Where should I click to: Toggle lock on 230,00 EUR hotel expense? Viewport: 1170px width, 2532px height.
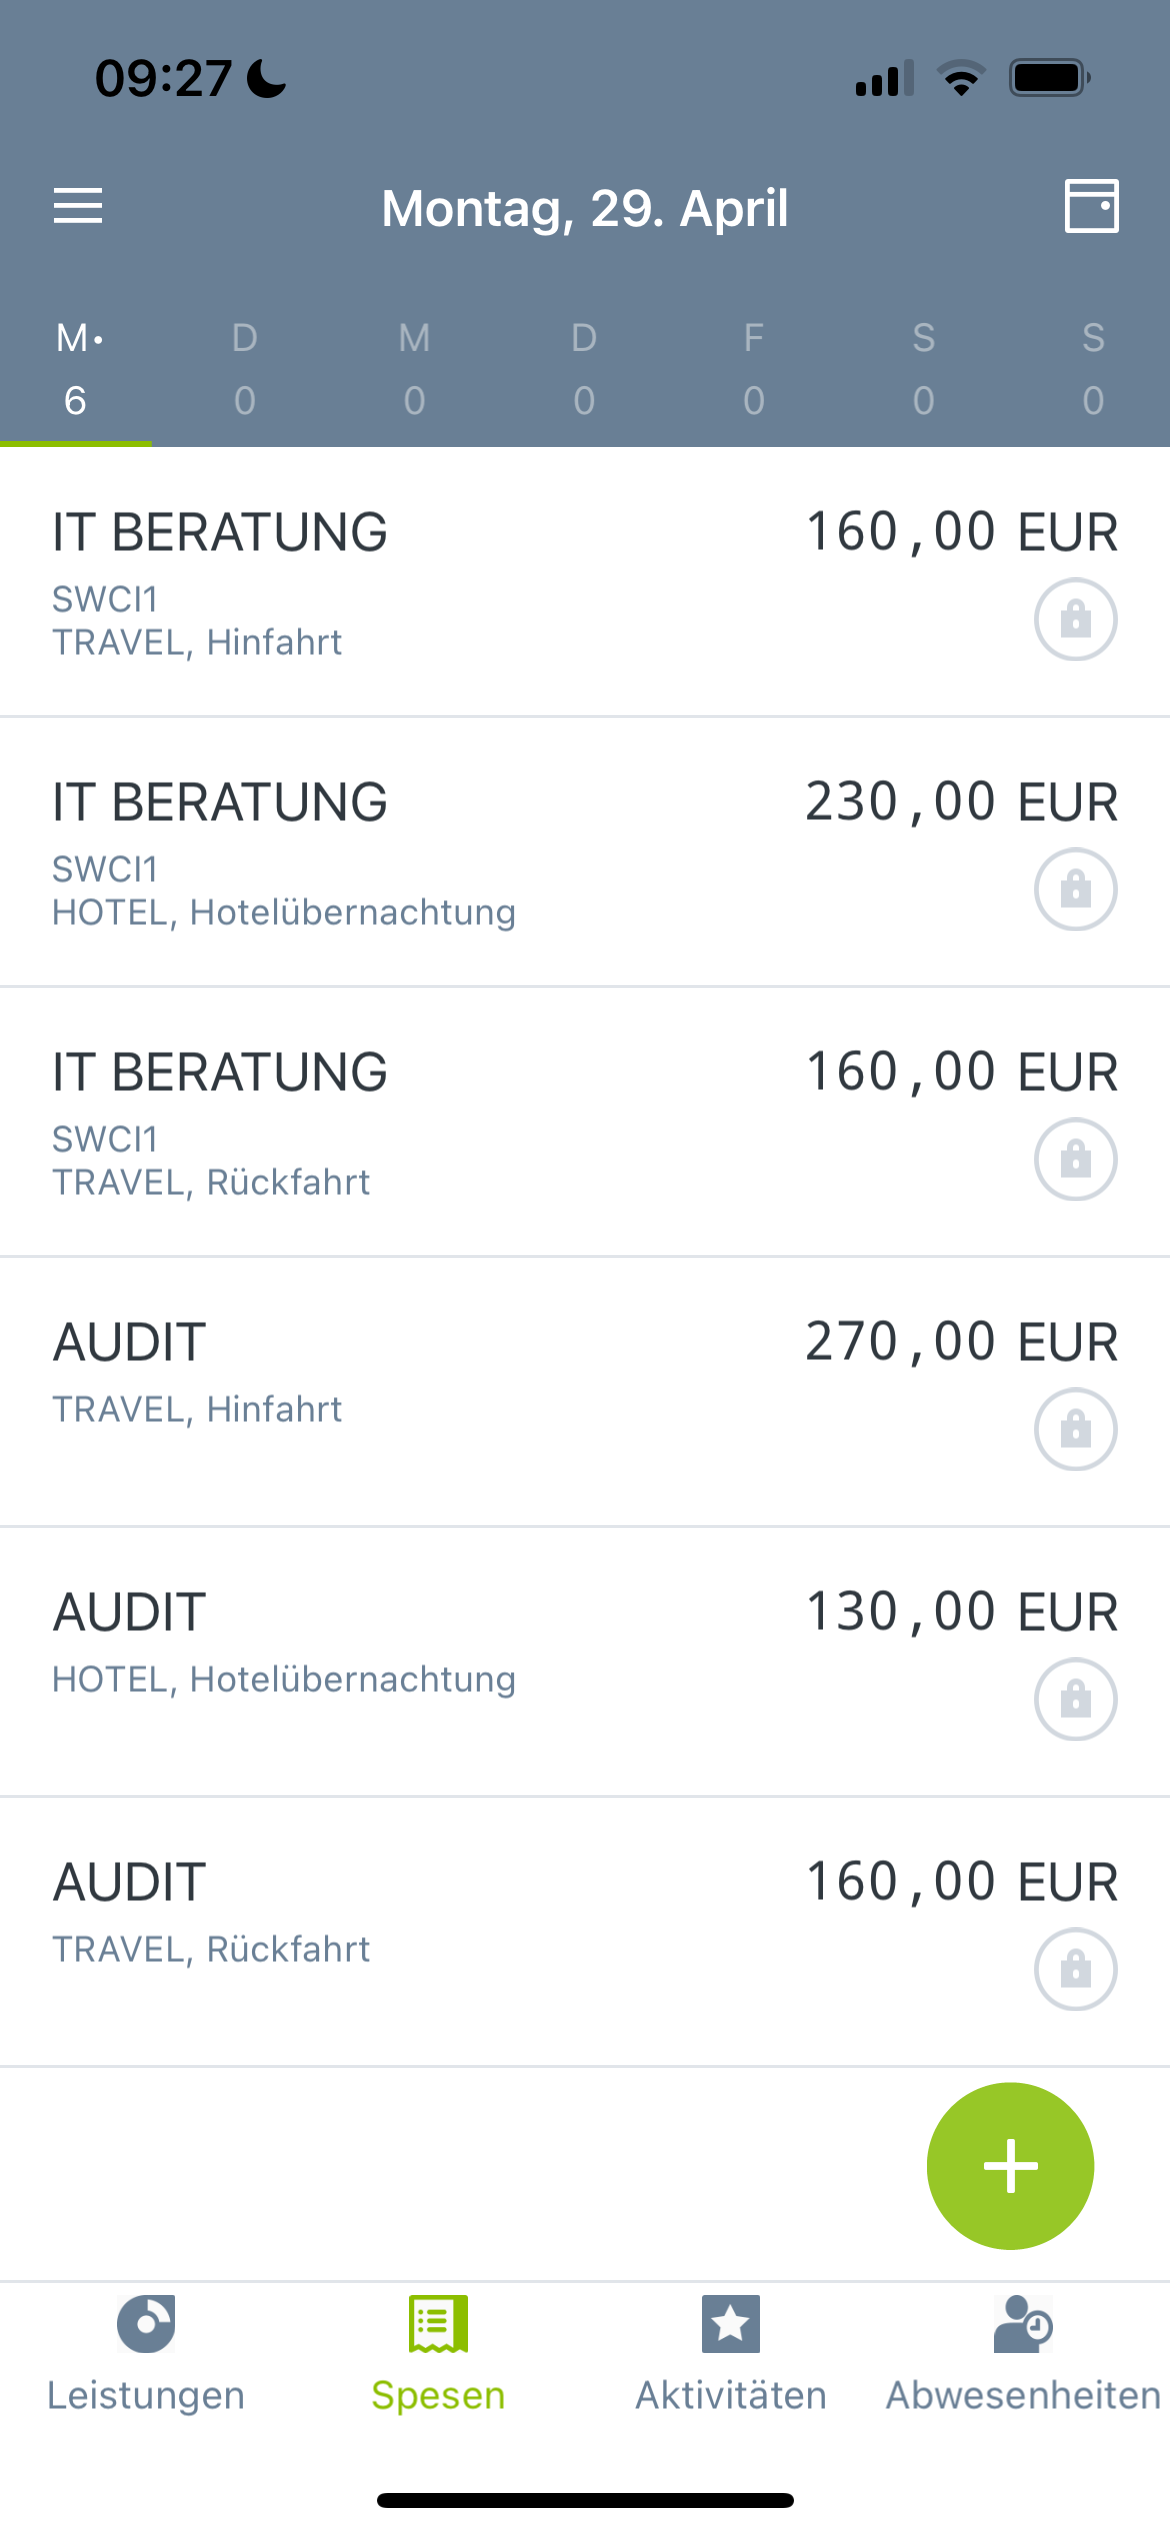point(1075,889)
